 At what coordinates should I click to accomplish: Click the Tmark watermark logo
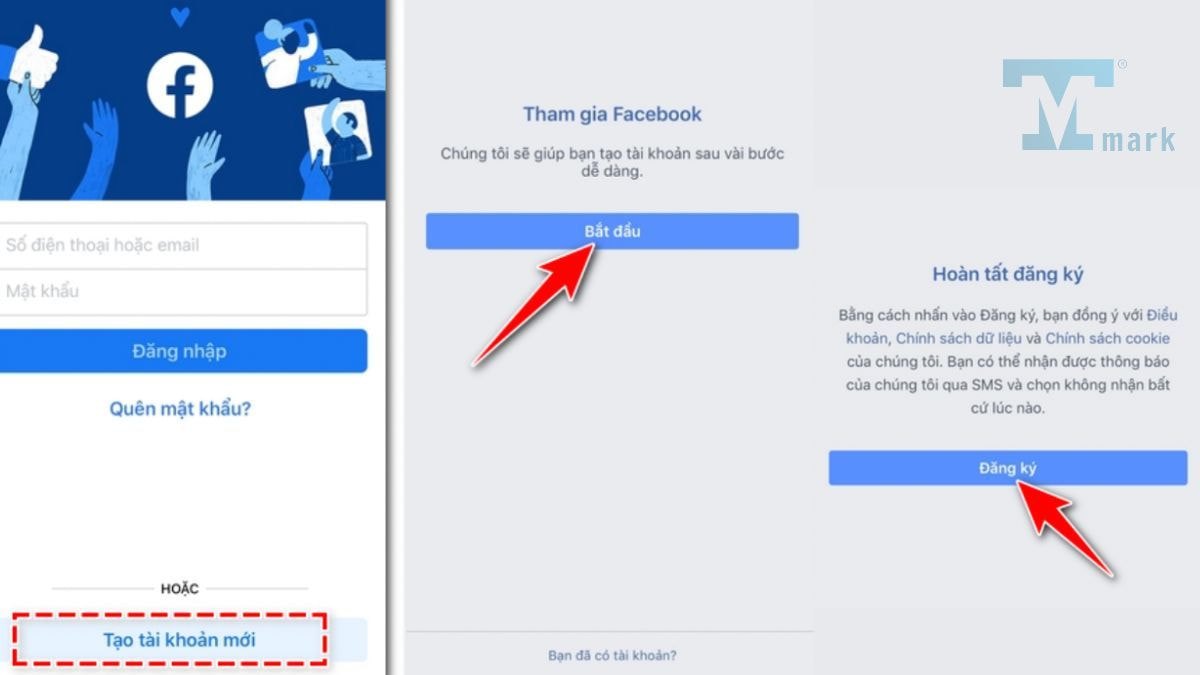[x=1089, y=105]
